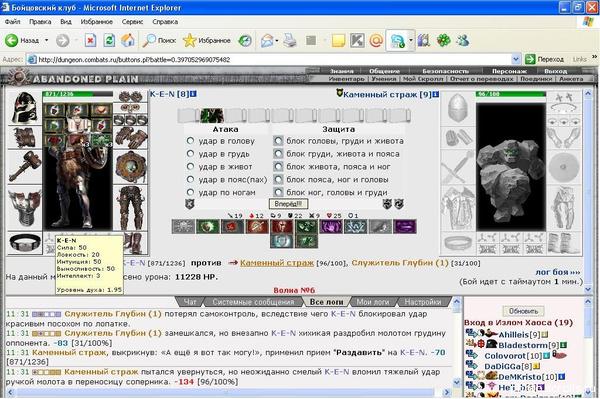Switch to the 'Чат' tab

tap(190, 302)
